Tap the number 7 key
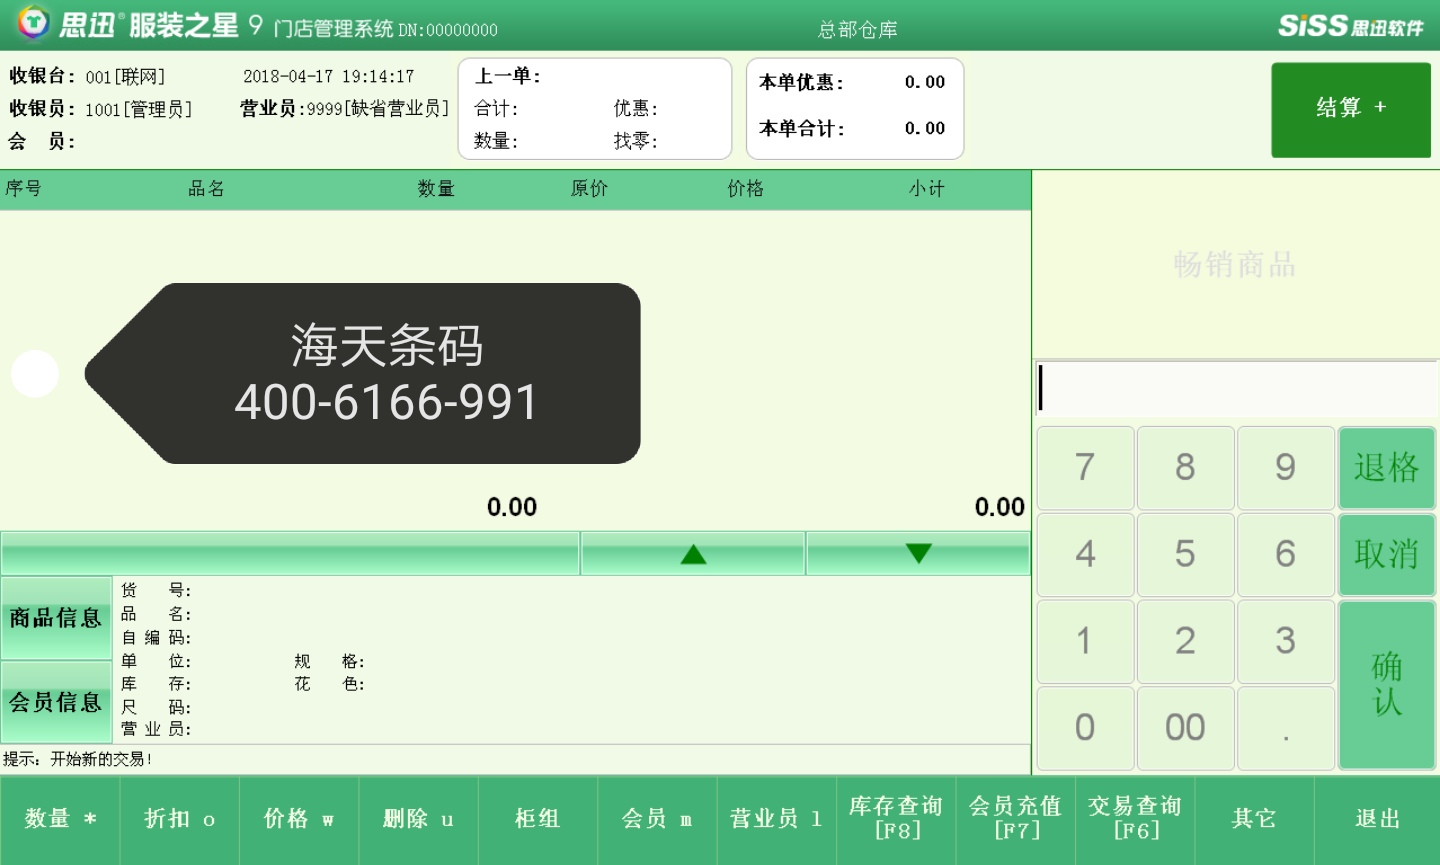 coord(1085,468)
